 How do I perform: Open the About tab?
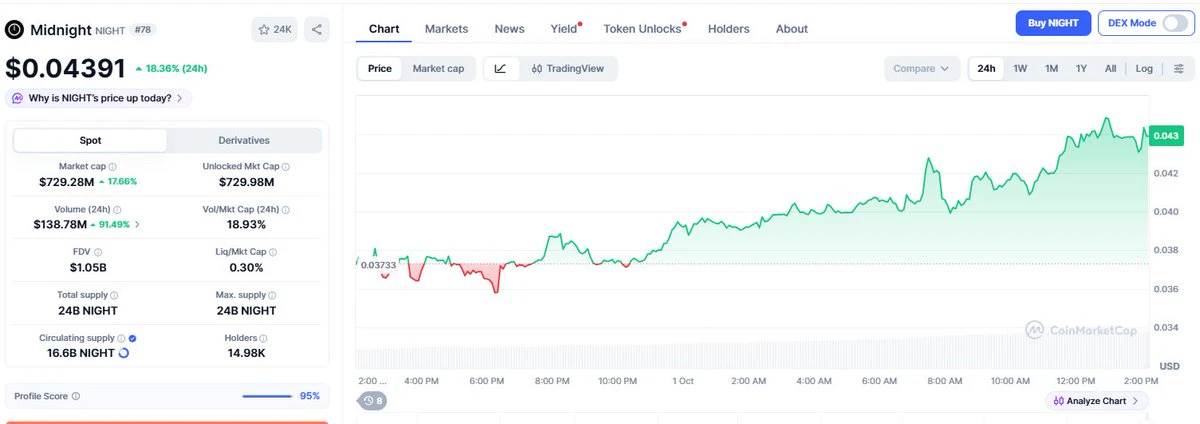791,29
